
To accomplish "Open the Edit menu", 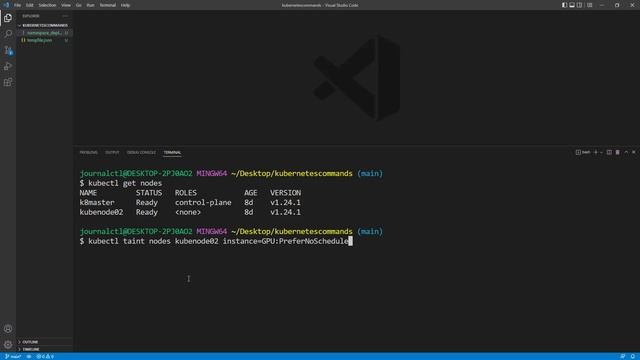I will pos(29,5).
